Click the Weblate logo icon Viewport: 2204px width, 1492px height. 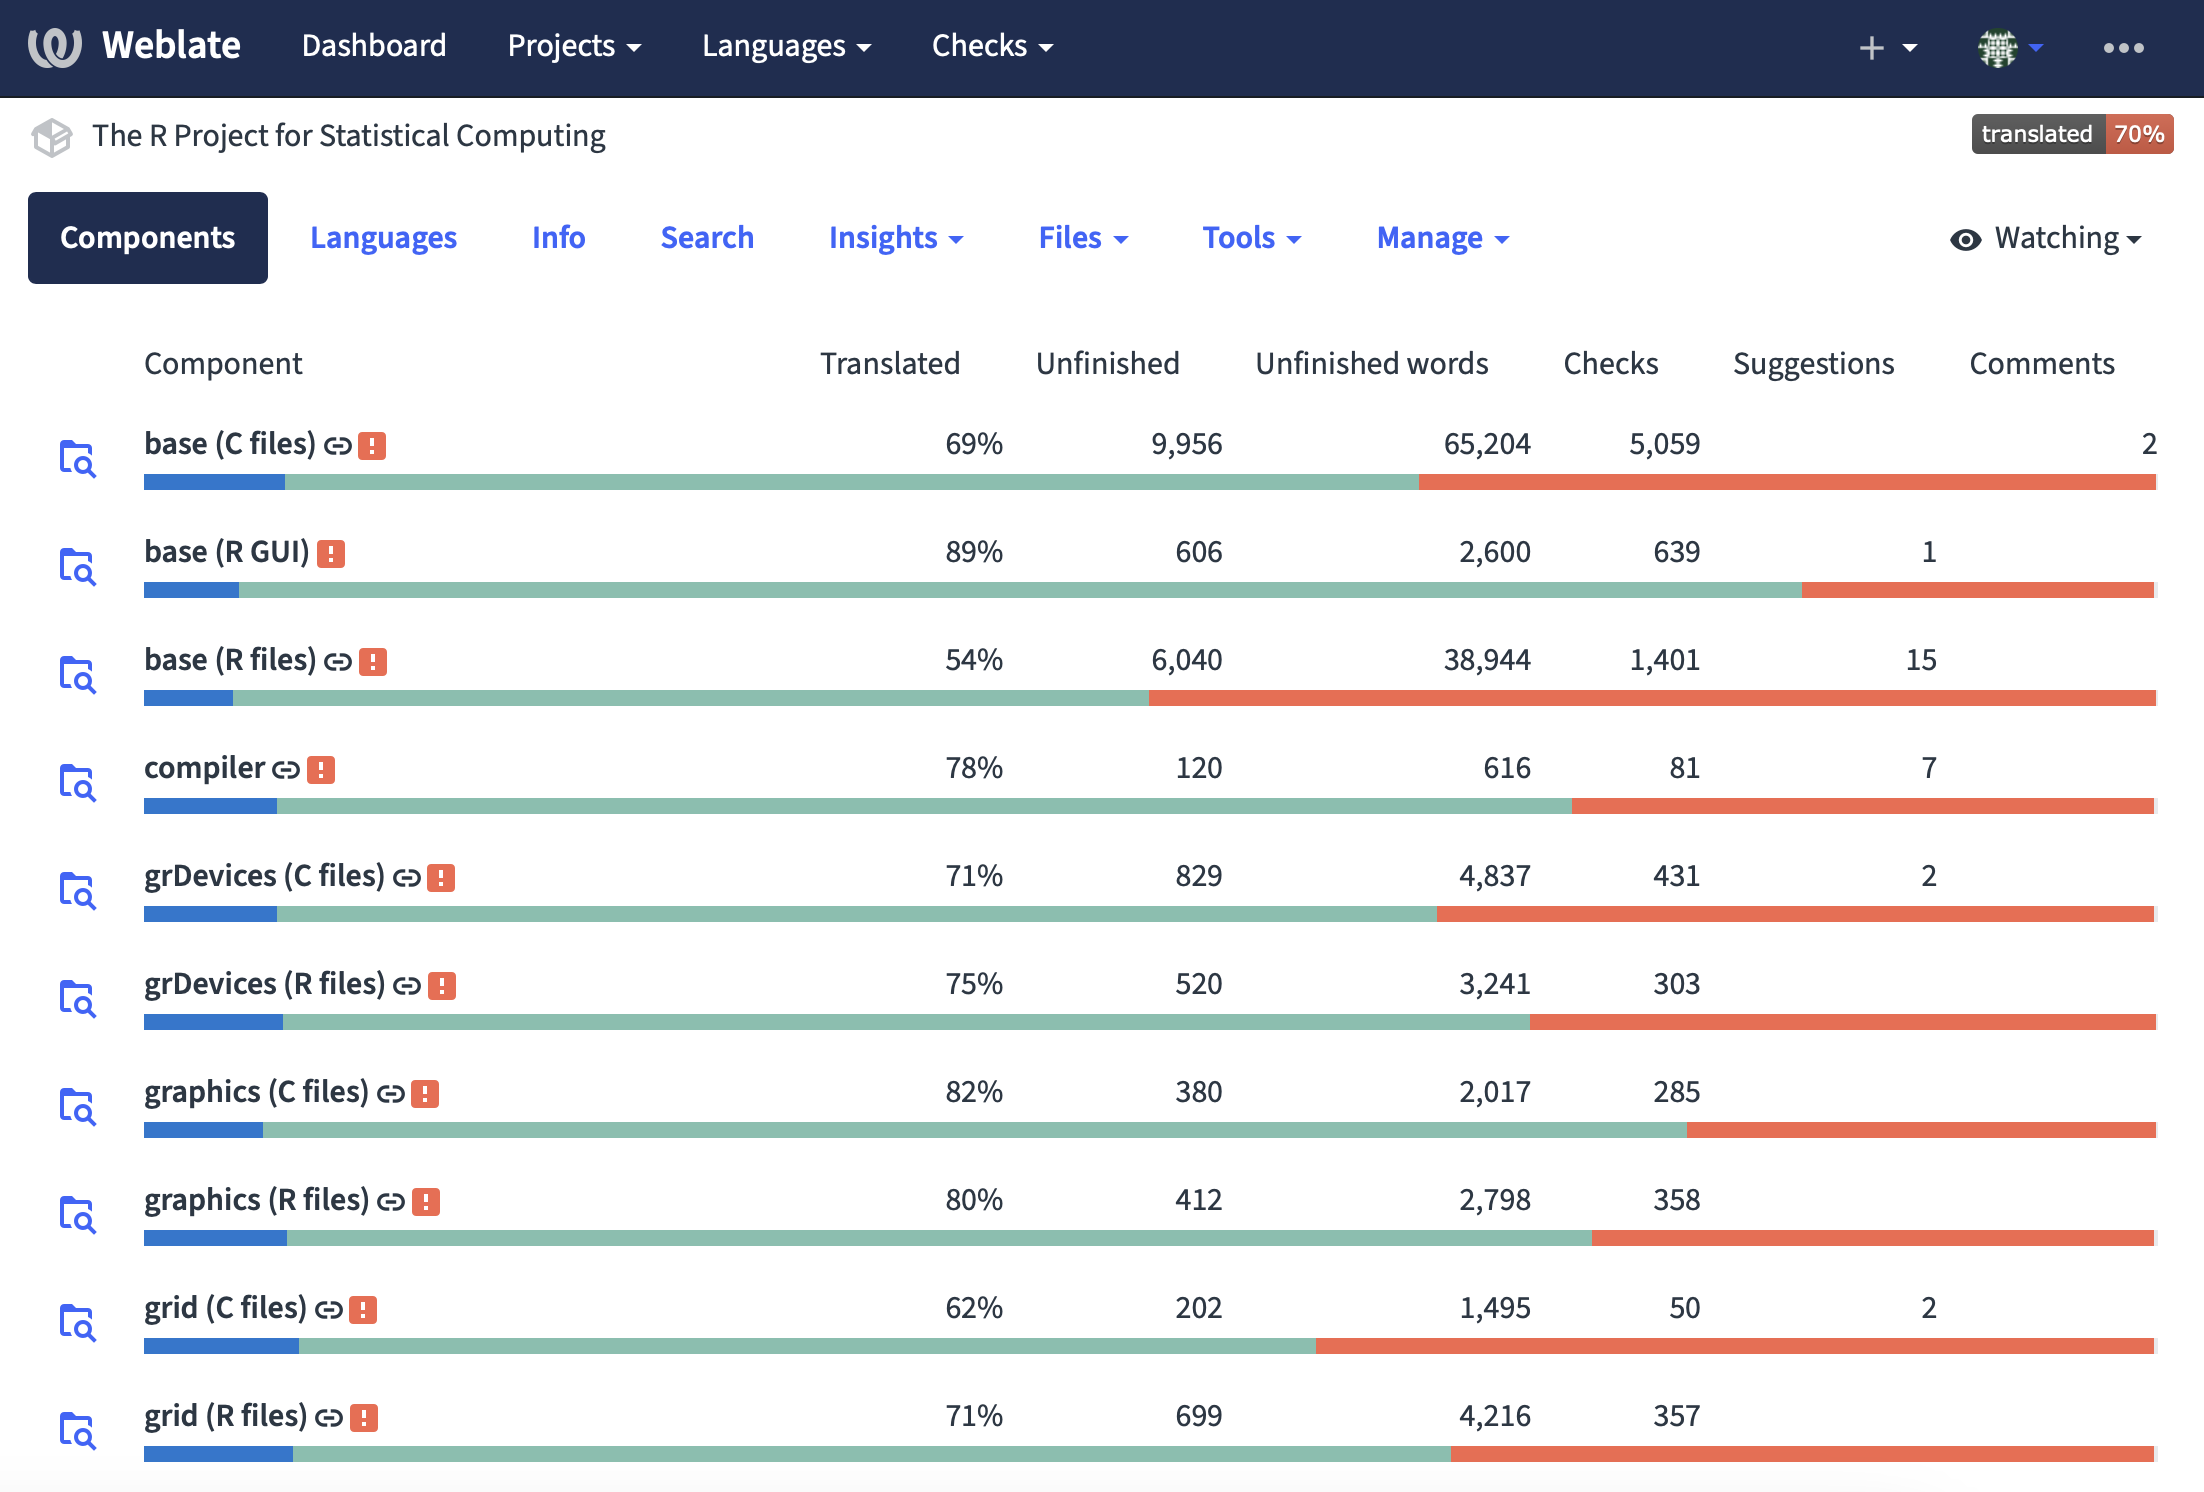57,46
